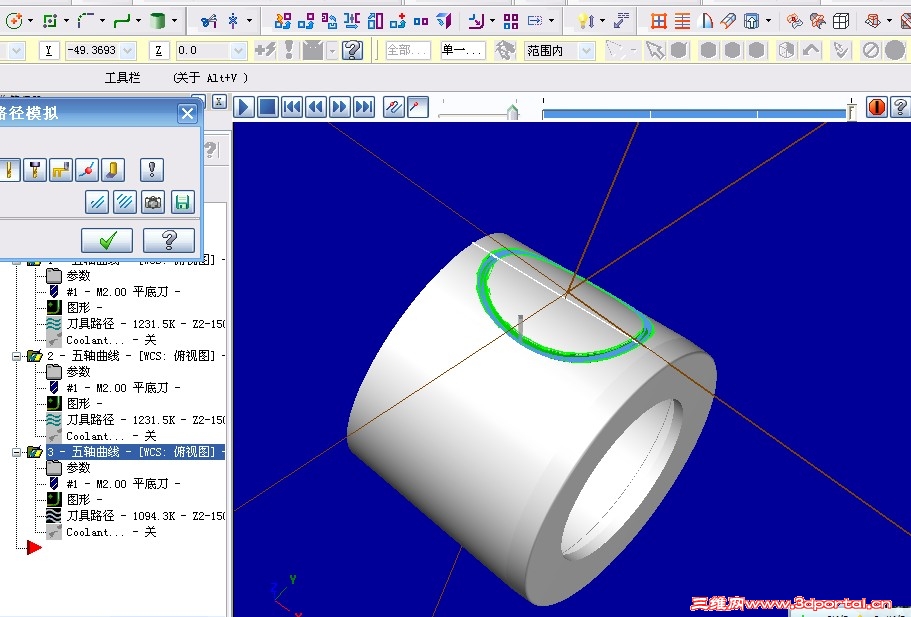Click the 全部... selection button

coord(408,51)
